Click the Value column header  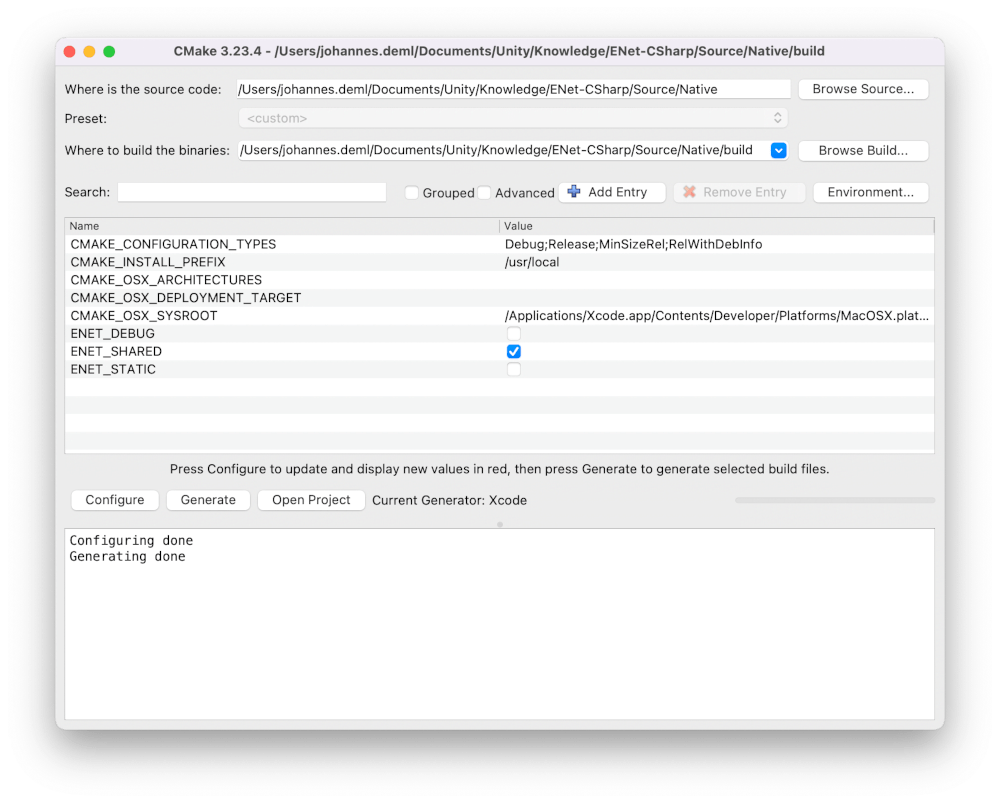click(x=717, y=226)
